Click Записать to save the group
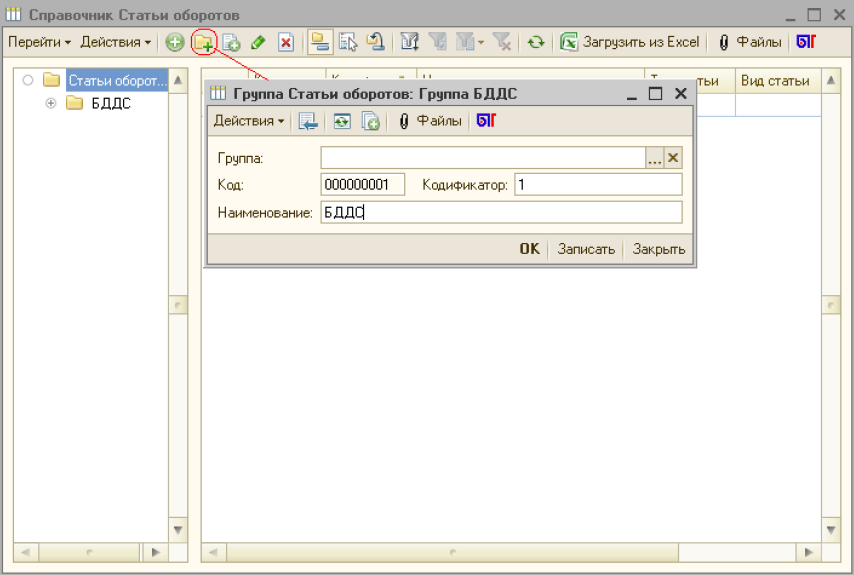 586,249
